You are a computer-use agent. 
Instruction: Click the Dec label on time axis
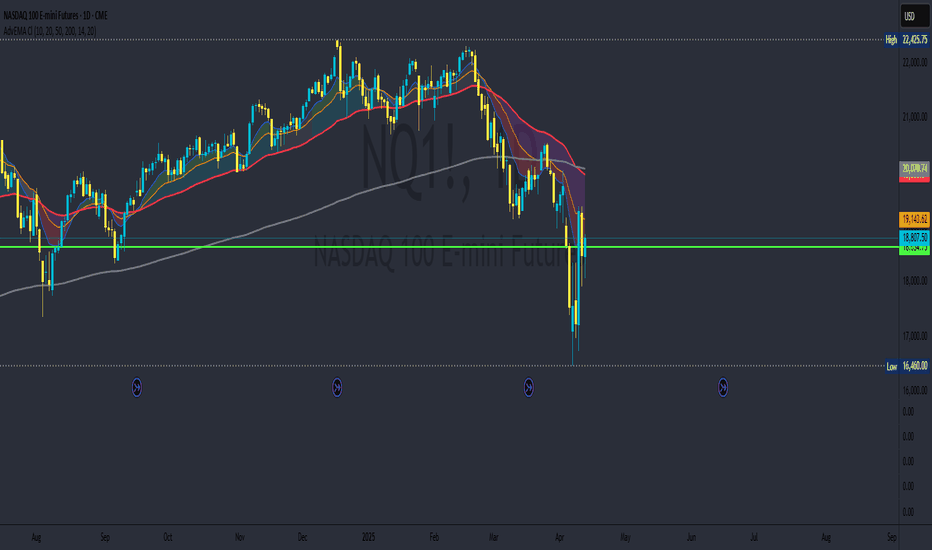(302, 538)
